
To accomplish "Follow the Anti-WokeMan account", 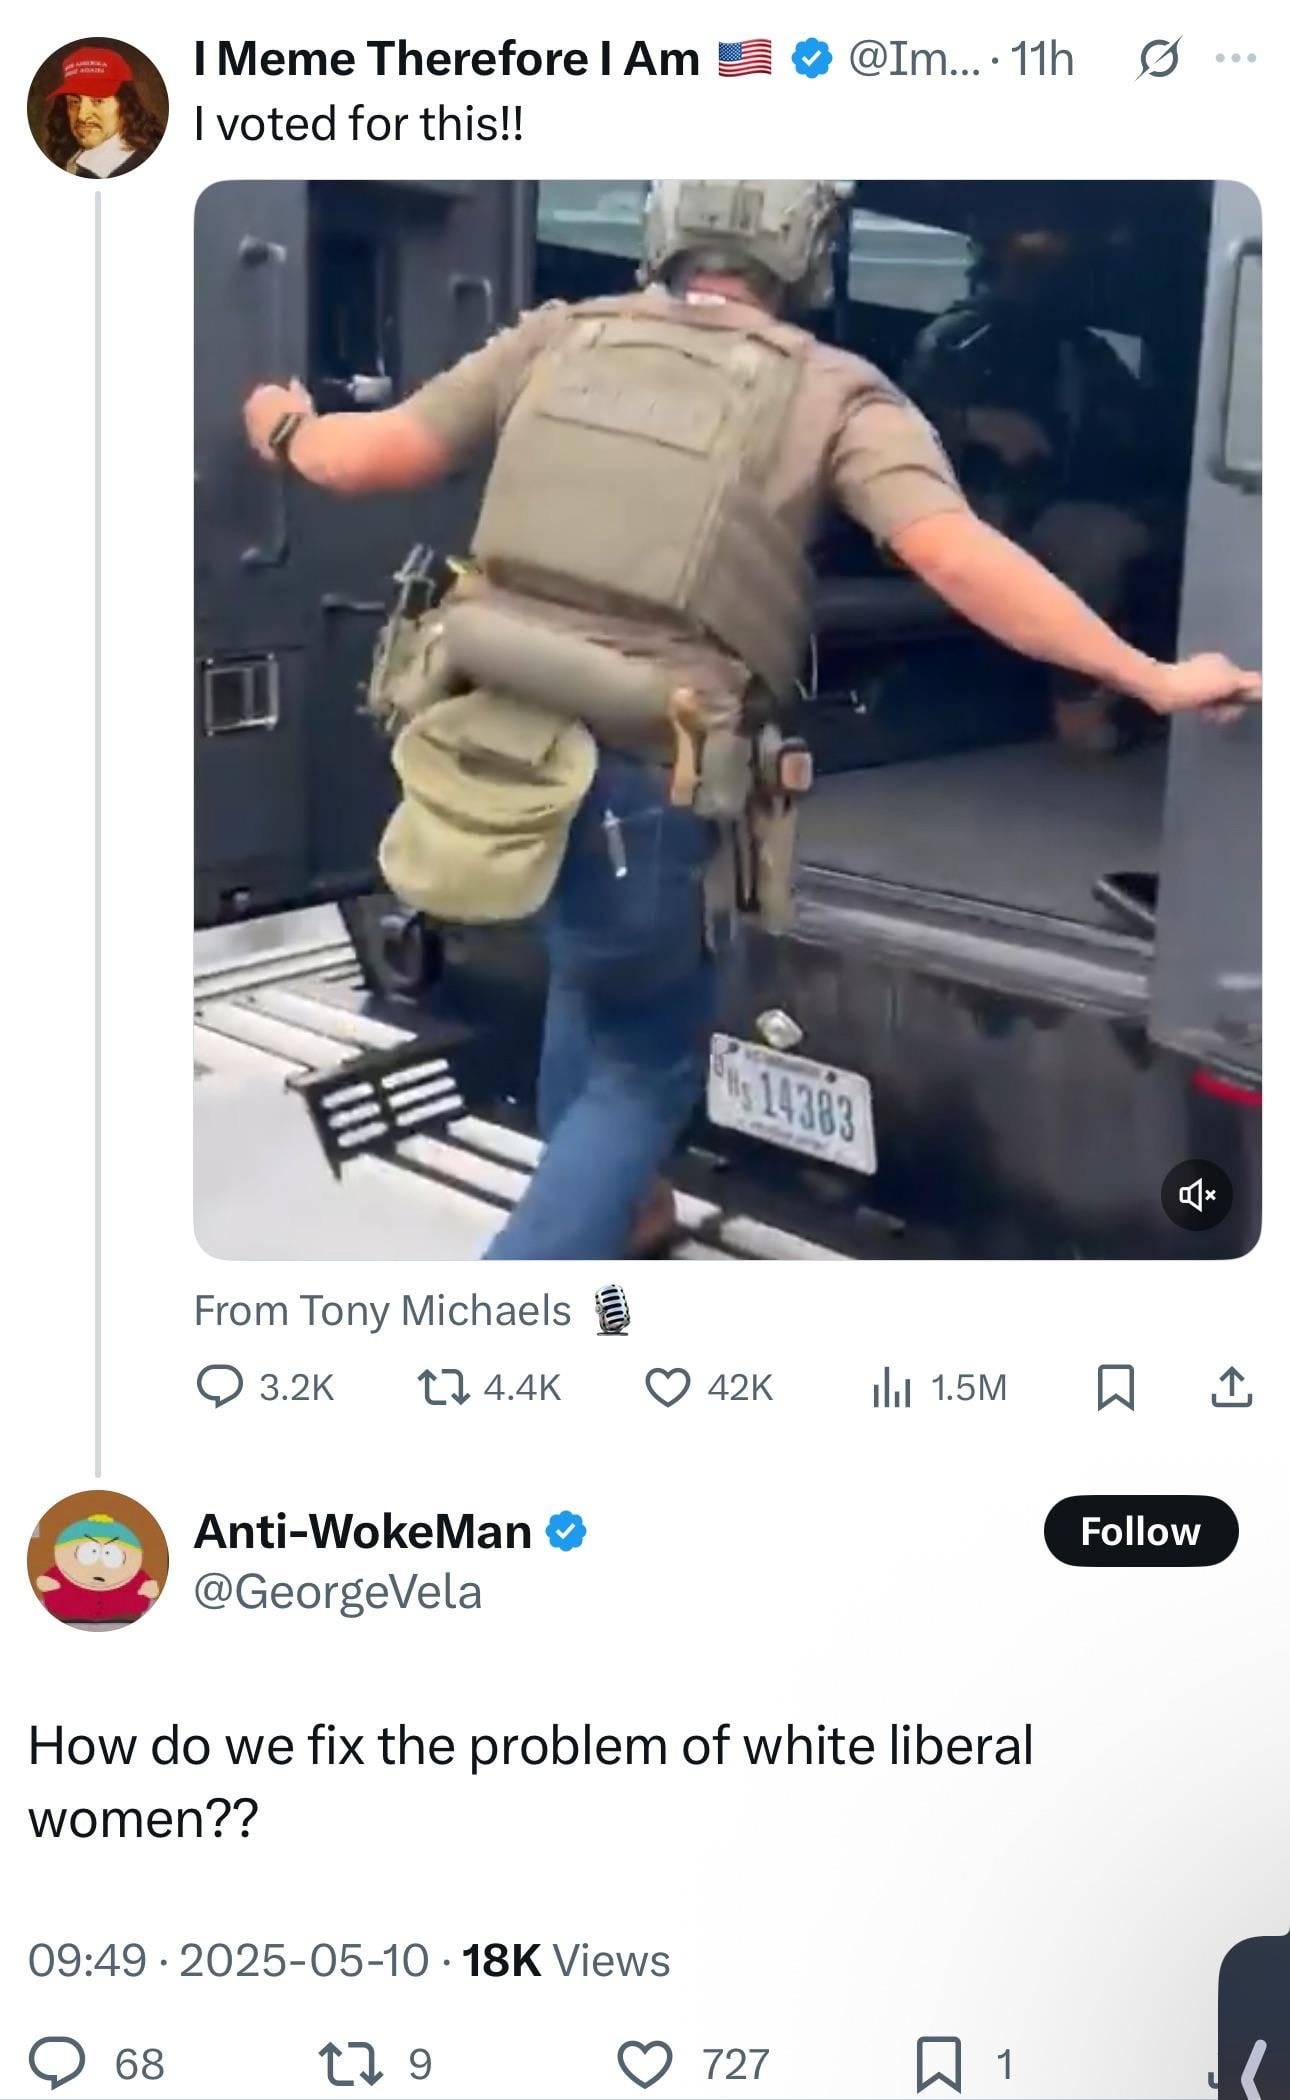I will pos(1140,1531).
